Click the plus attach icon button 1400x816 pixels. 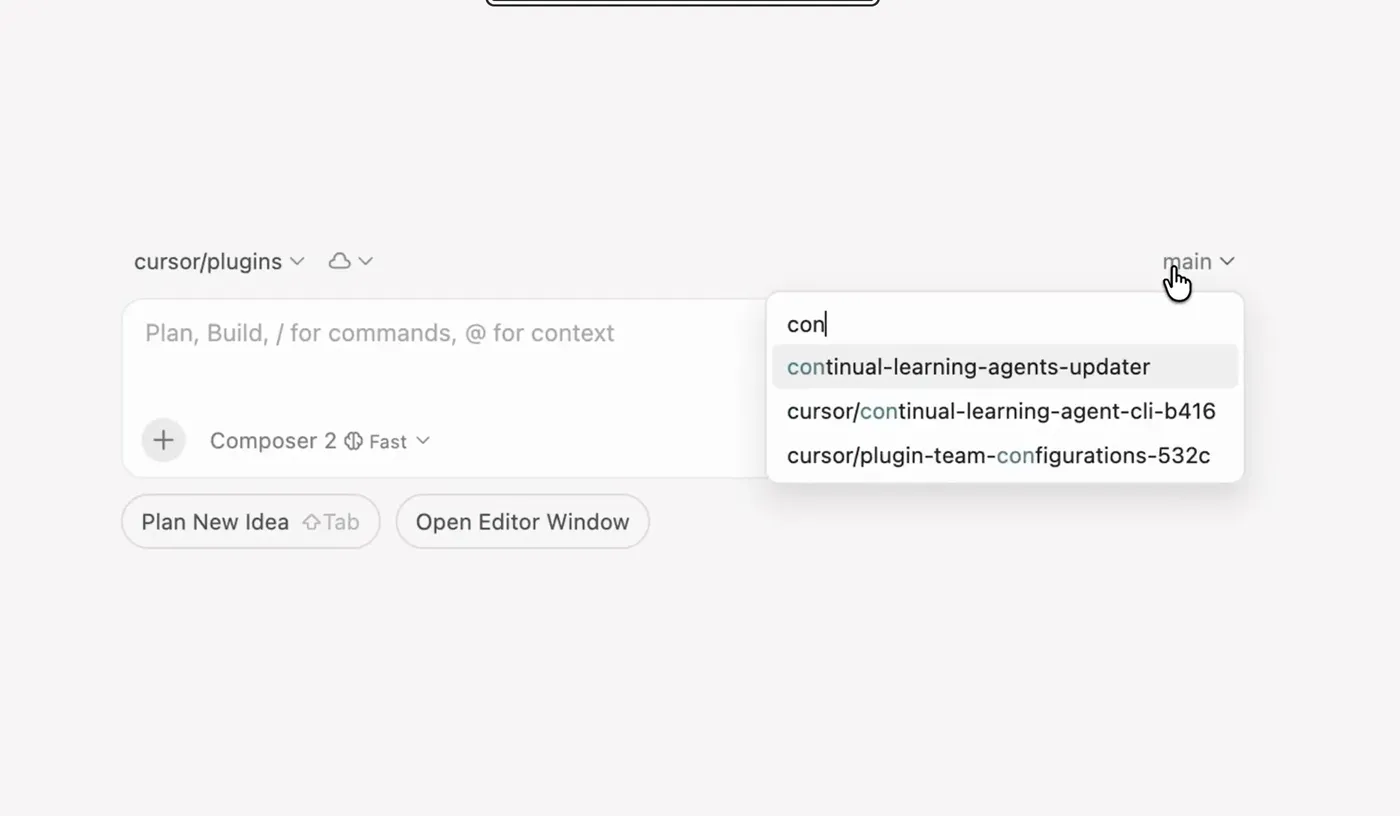tap(163, 440)
